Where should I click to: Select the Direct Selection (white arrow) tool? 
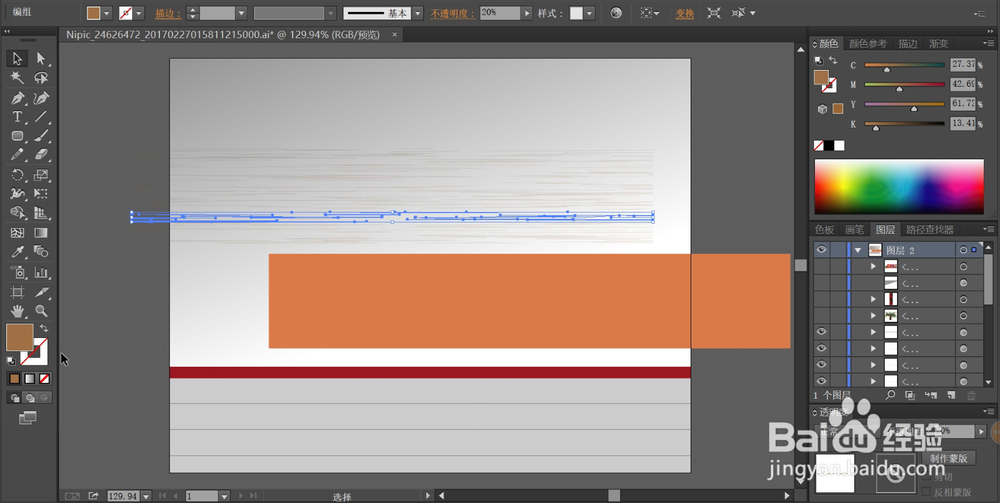41,59
